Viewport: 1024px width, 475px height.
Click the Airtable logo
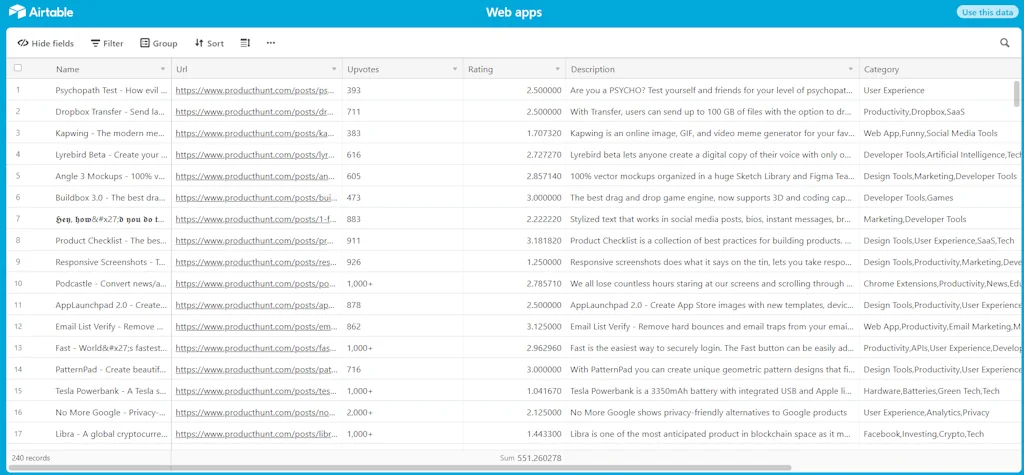(x=40, y=12)
